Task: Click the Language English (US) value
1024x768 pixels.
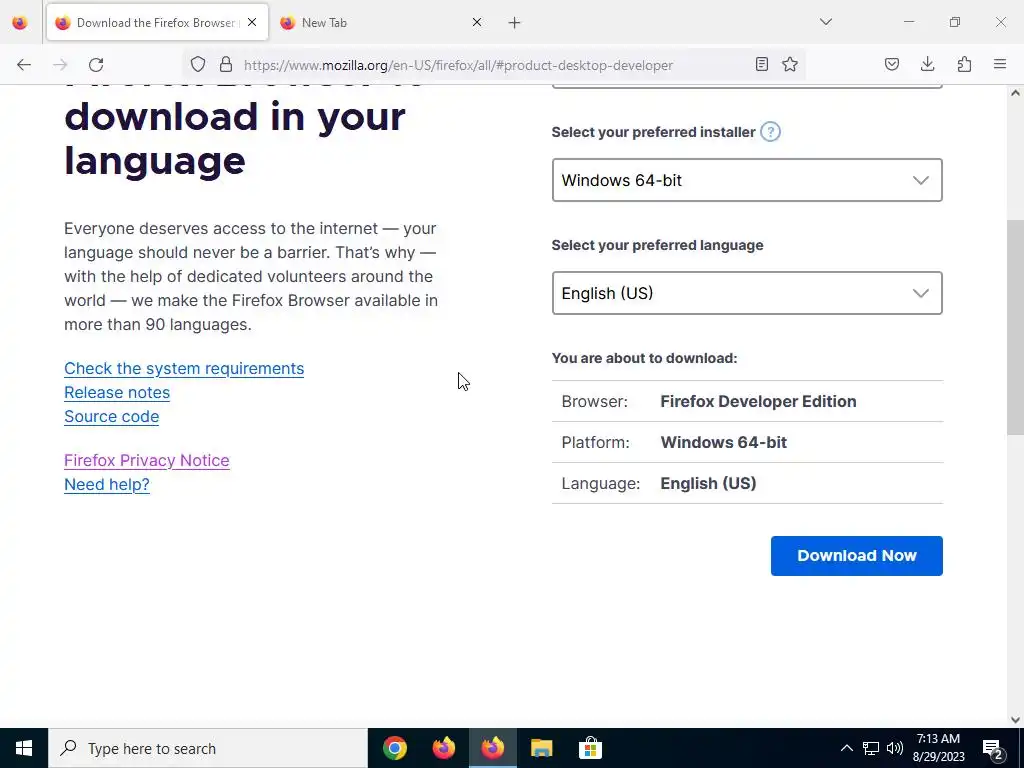Action: (709, 484)
